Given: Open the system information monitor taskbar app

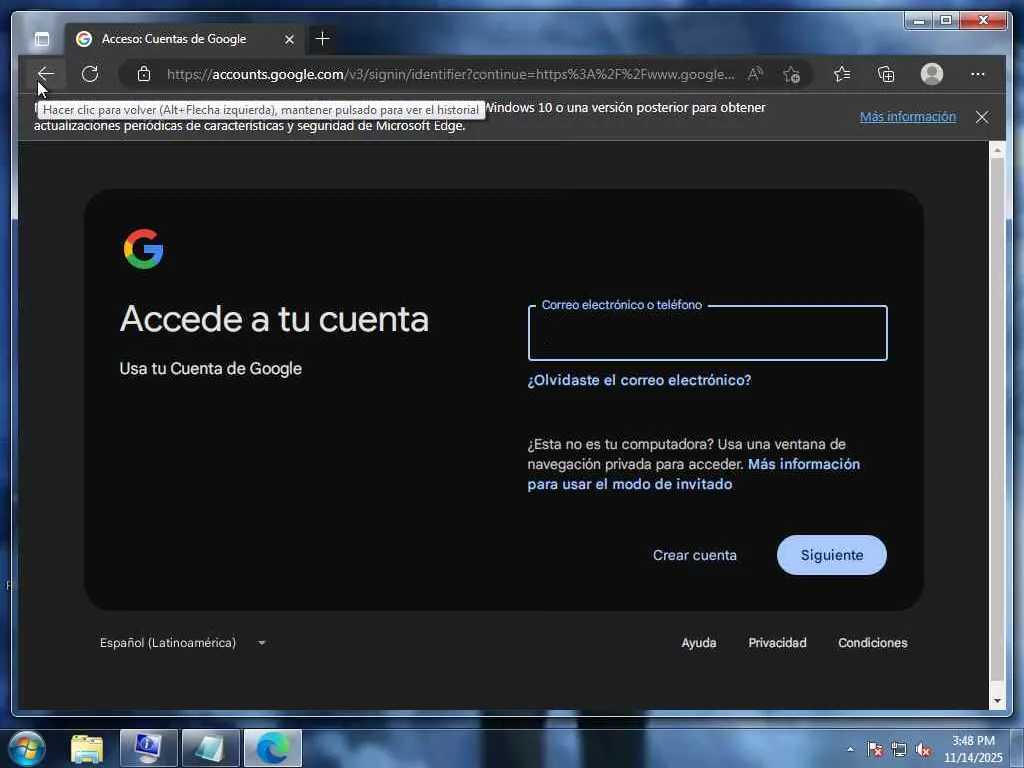Looking at the screenshot, I should (x=148, y=748).
